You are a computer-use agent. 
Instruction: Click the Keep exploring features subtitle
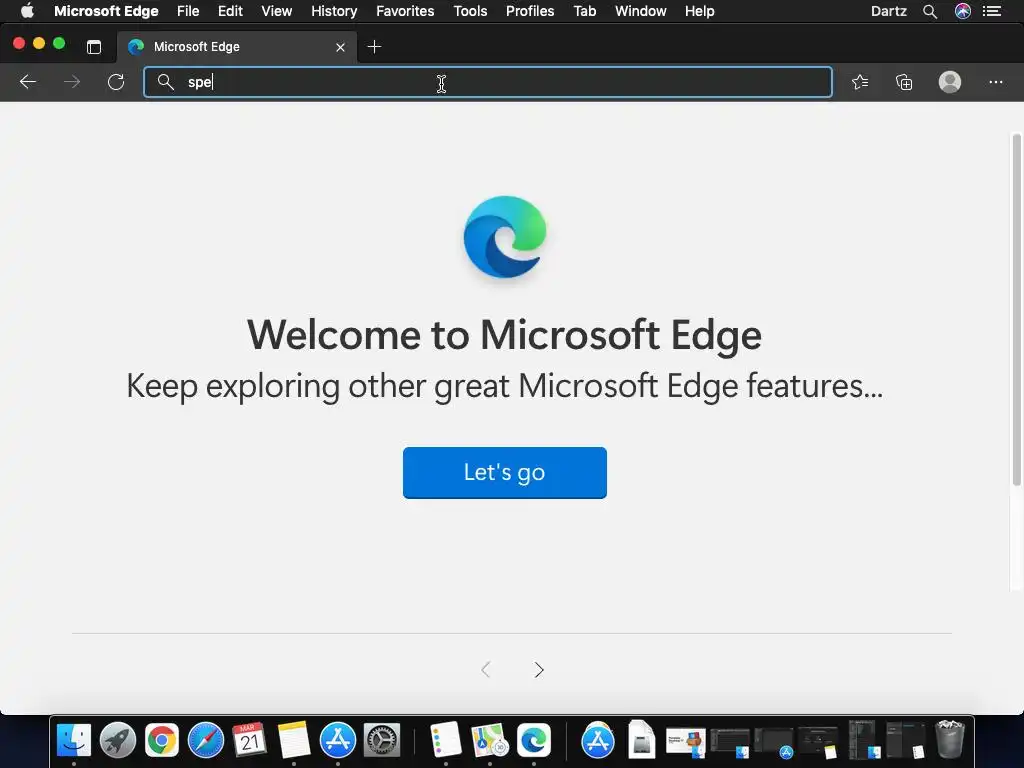point(504,386)
